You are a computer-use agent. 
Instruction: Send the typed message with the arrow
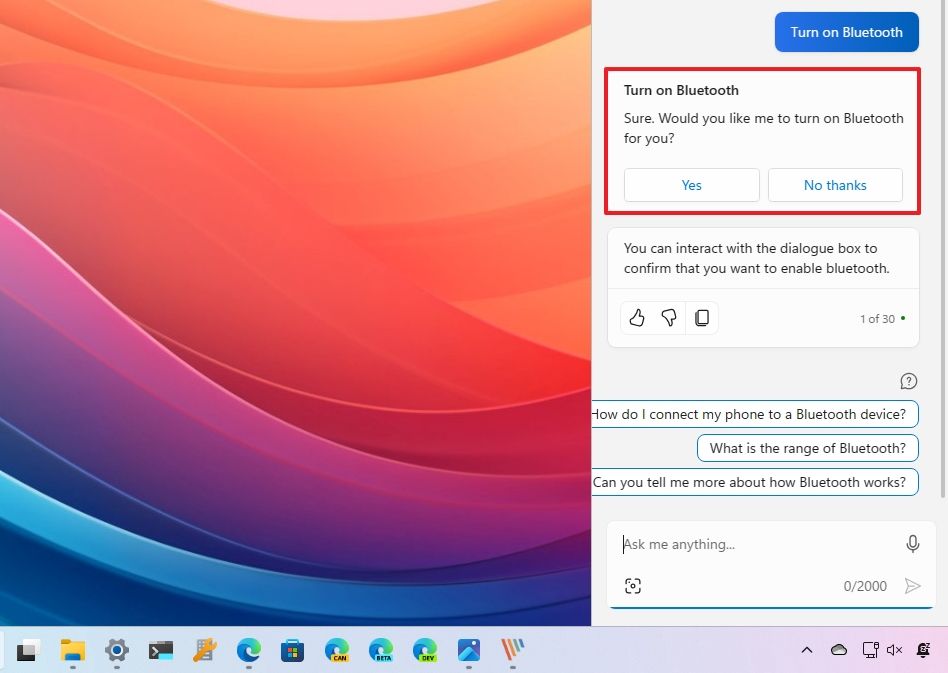(x=912, y=586)
